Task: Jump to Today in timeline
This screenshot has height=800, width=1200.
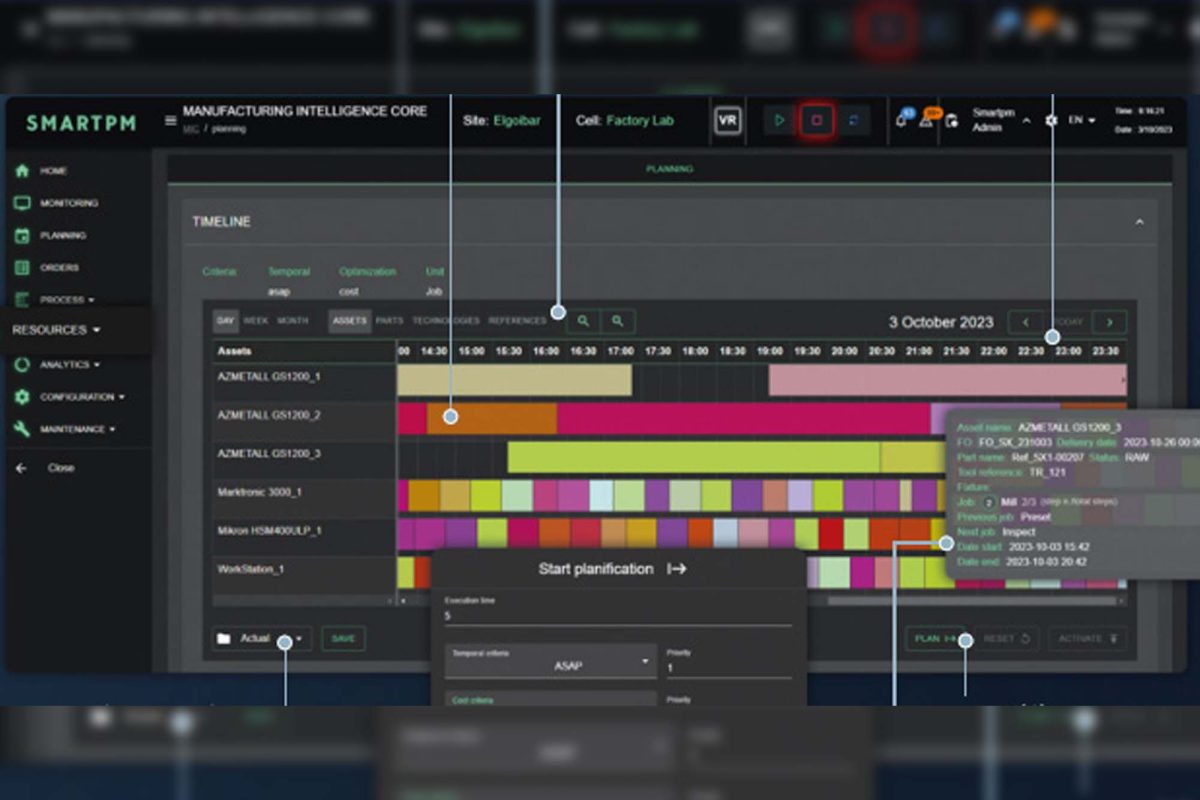Action: pyautogui.click(x=1067, y=322)
